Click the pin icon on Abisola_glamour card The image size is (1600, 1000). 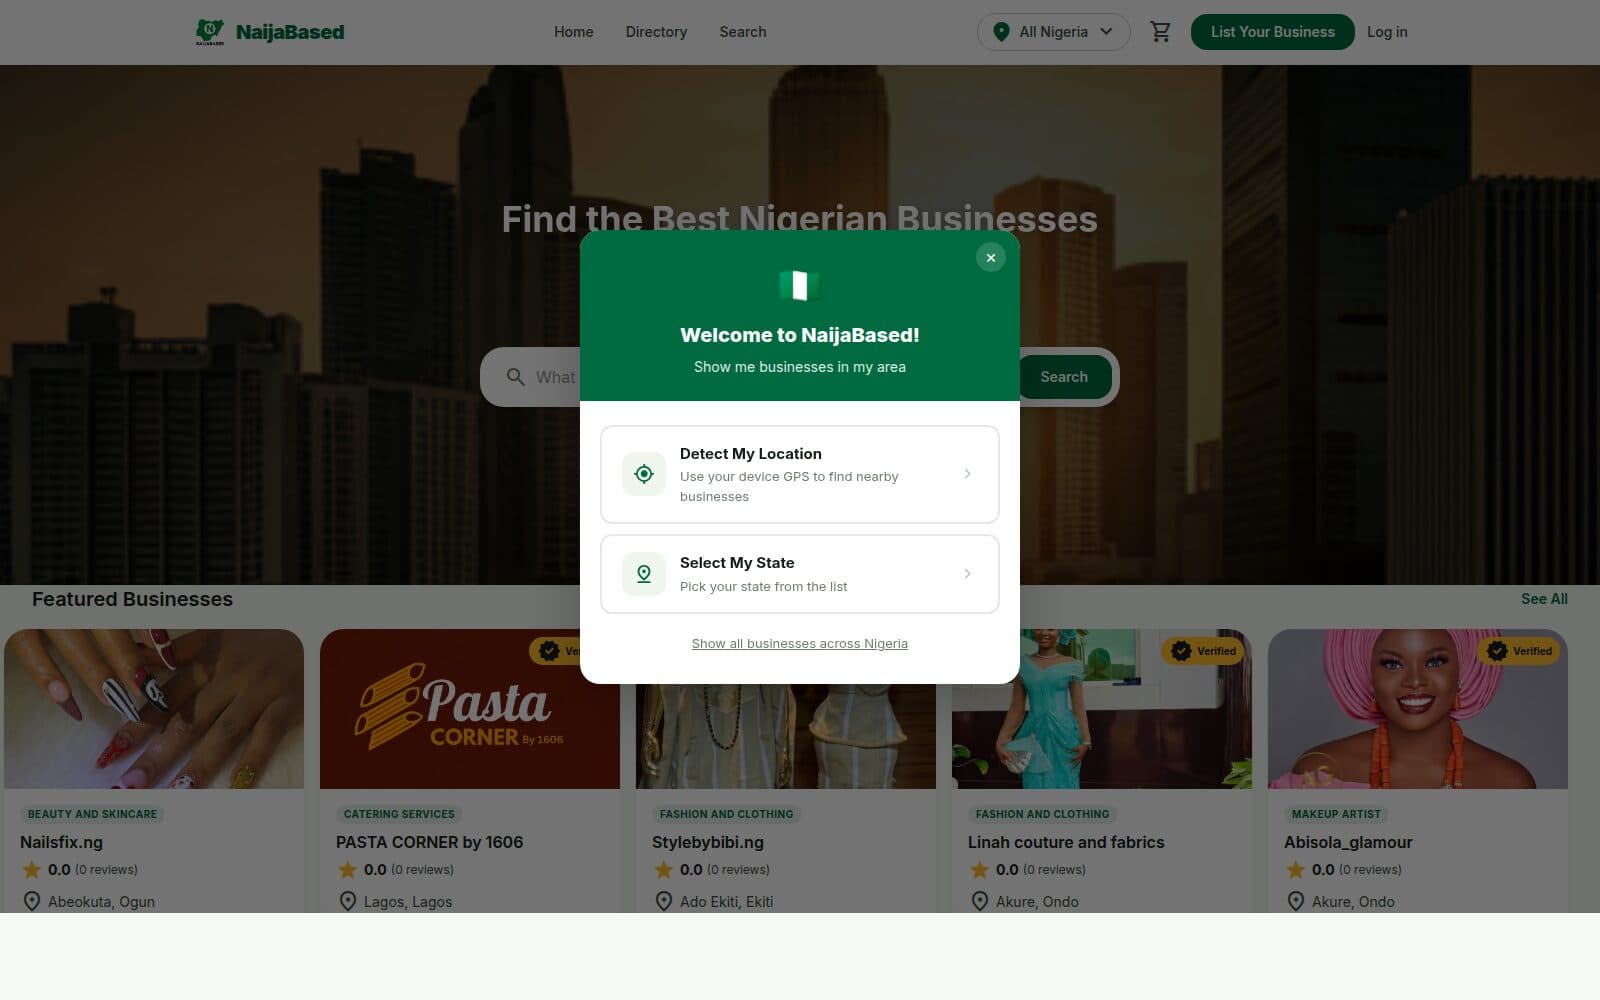click(x=1296, y=902)
